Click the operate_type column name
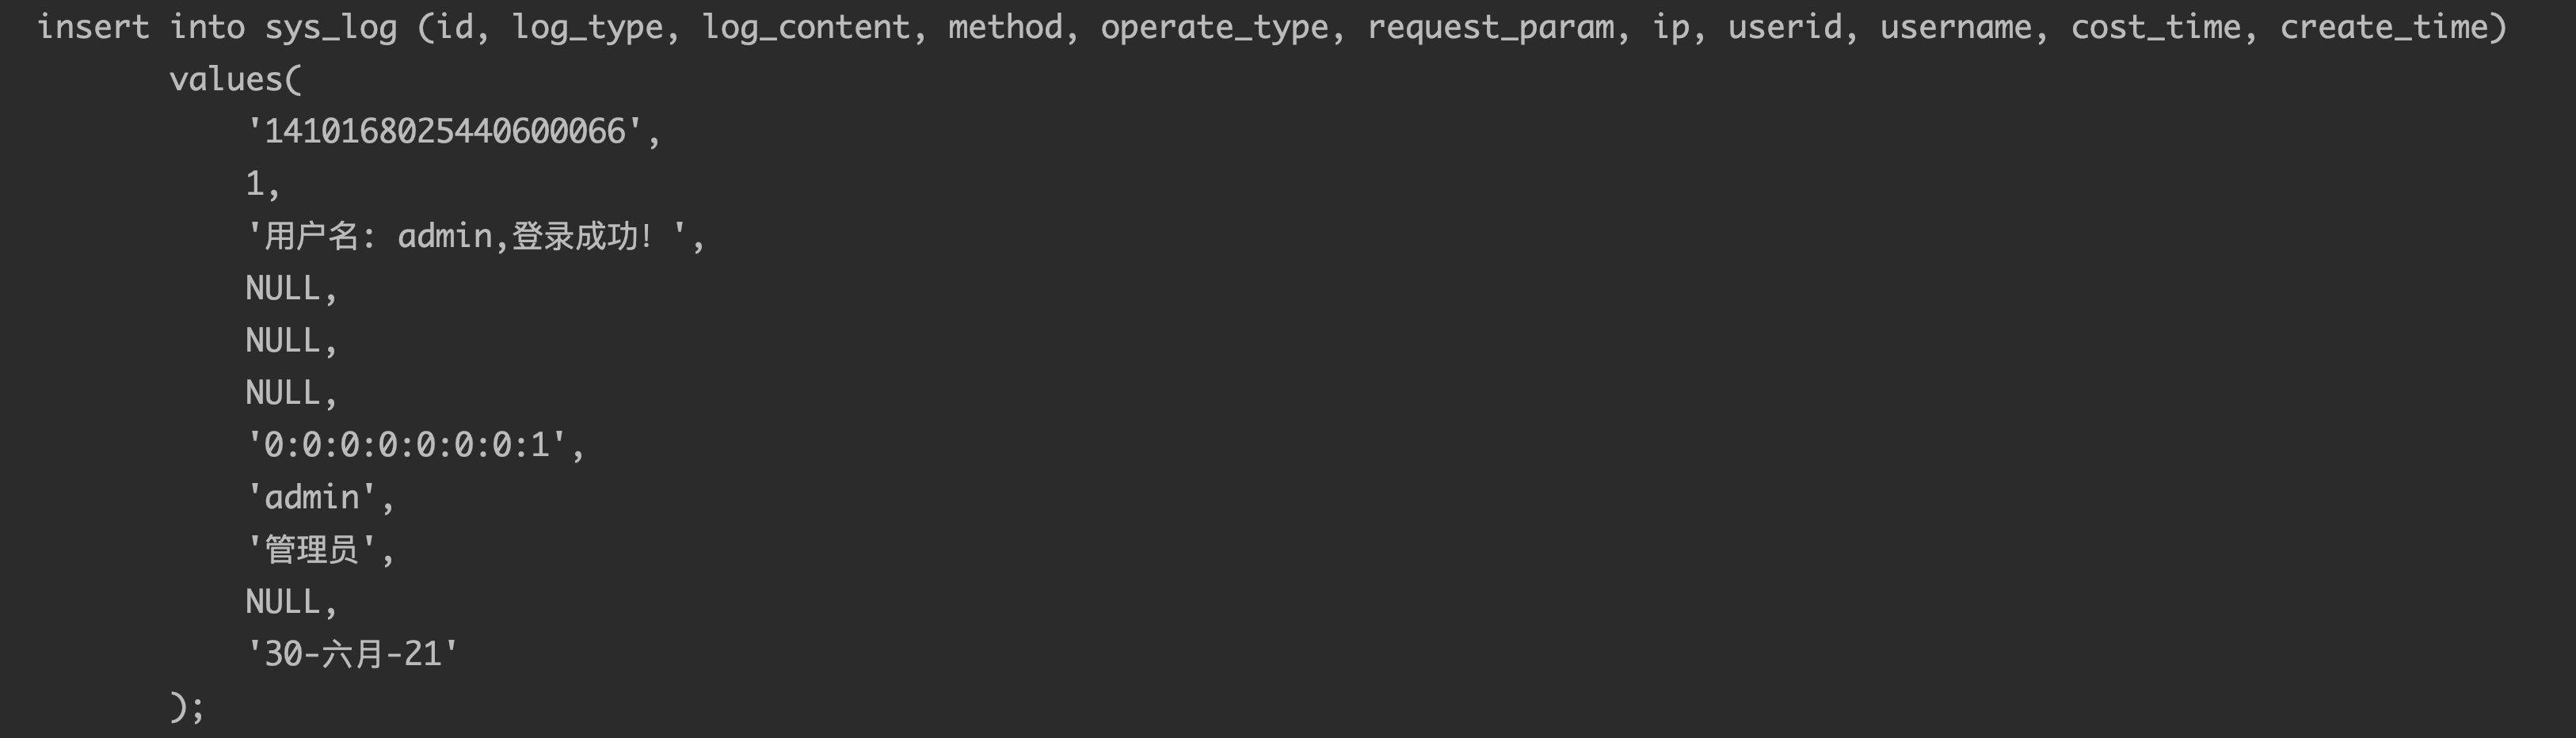This screenshot has width=2576, height=738. (1215, 27)
